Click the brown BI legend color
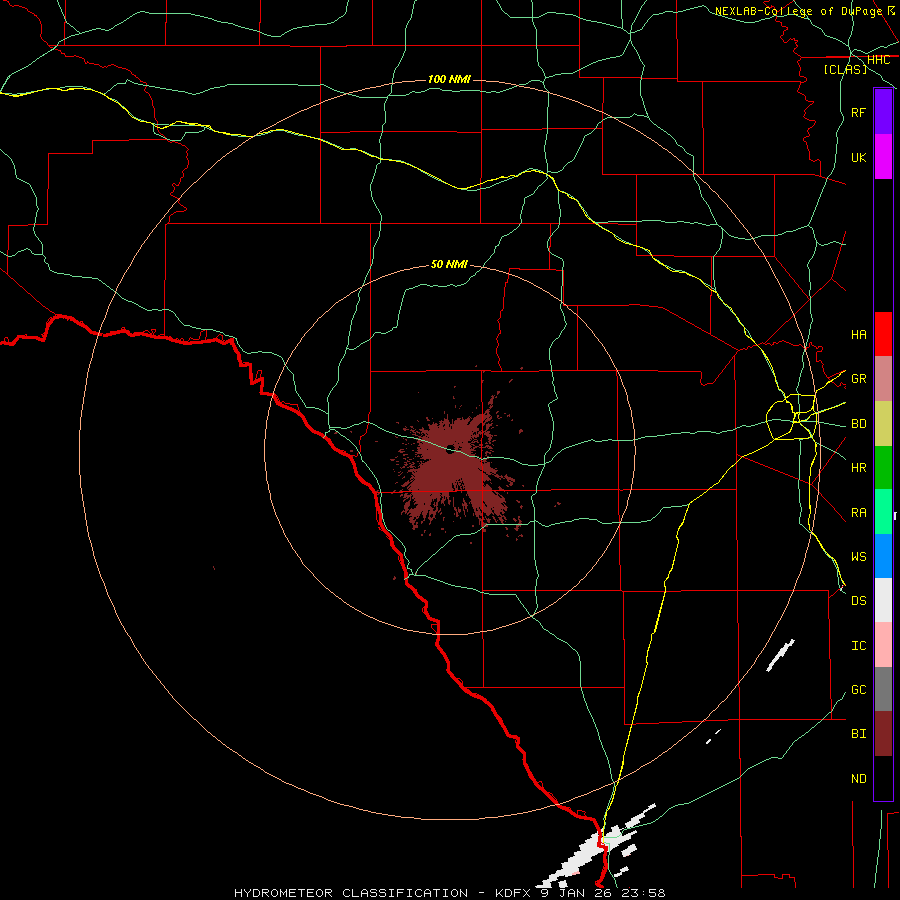Image resolution: width=900 pixels, height=900 pixels. point(883,734)
